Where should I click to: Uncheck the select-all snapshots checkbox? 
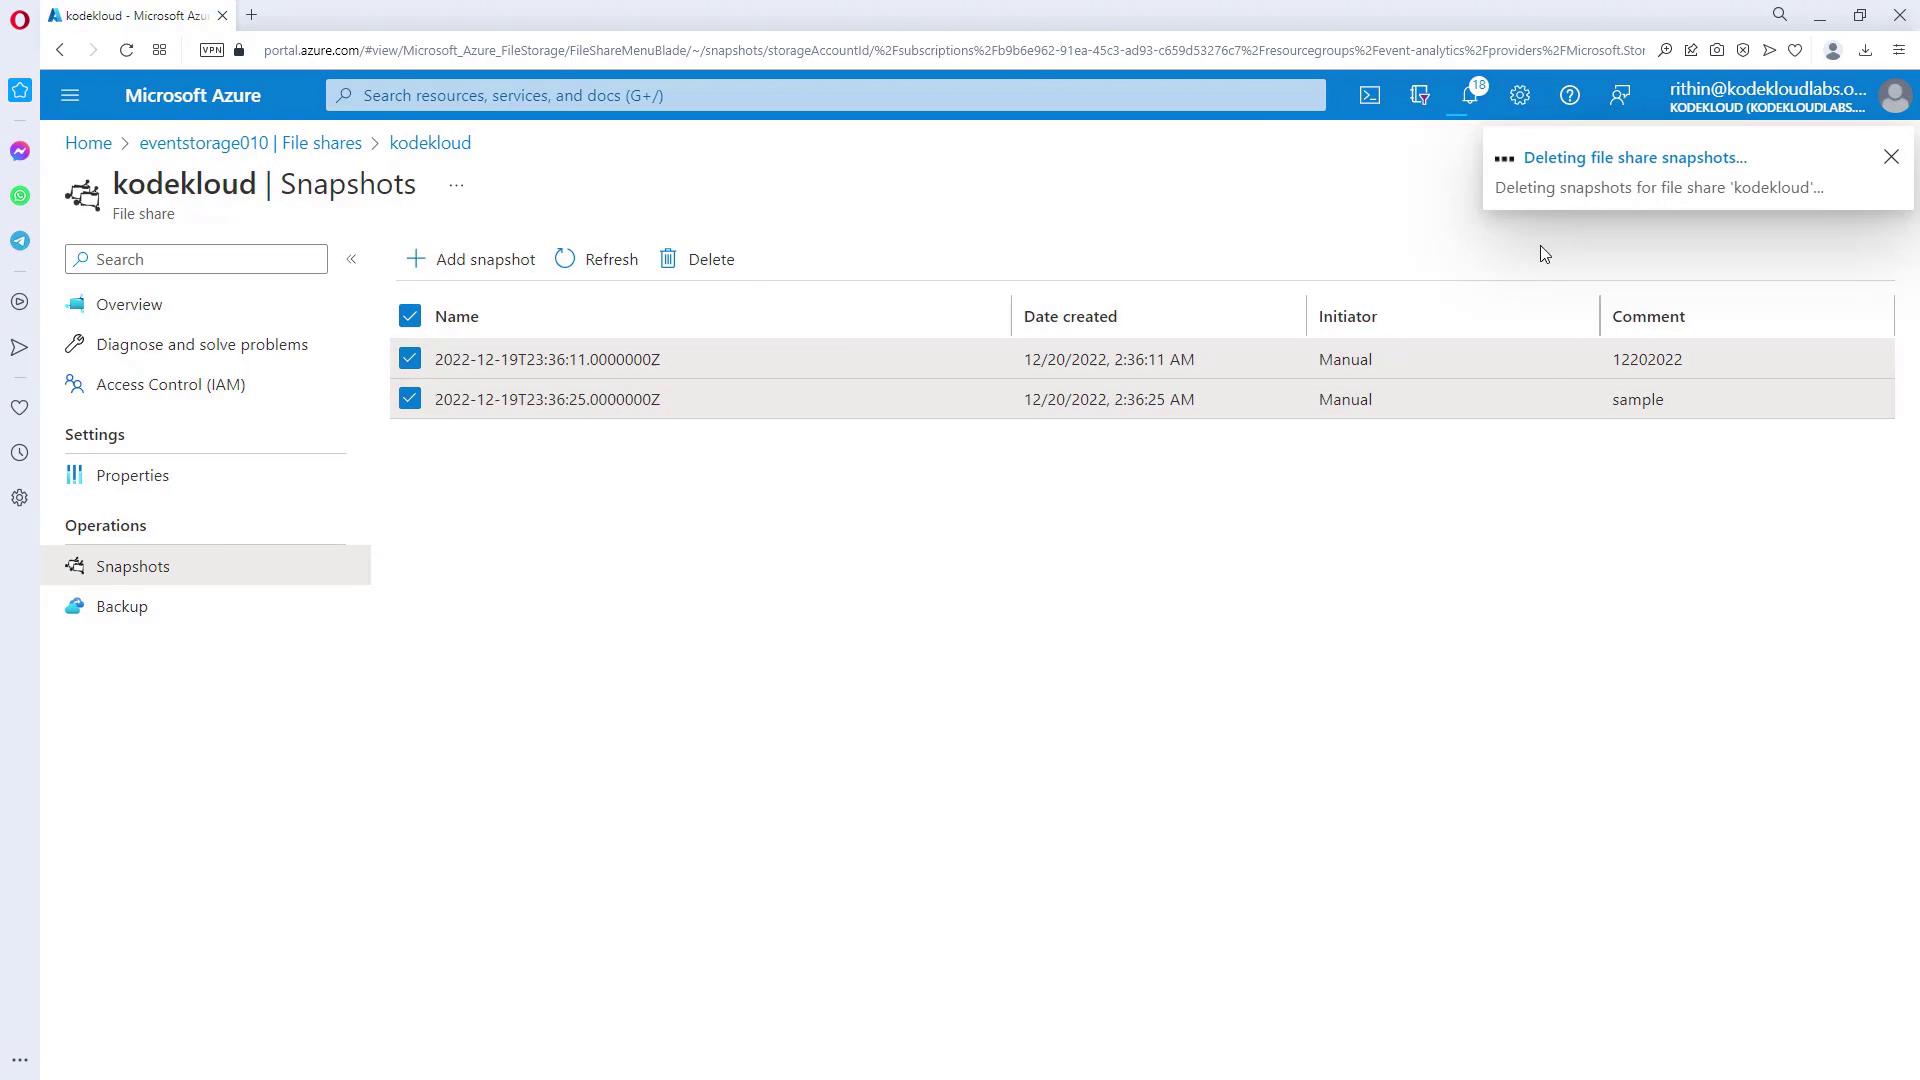click(x=410, y=316)
